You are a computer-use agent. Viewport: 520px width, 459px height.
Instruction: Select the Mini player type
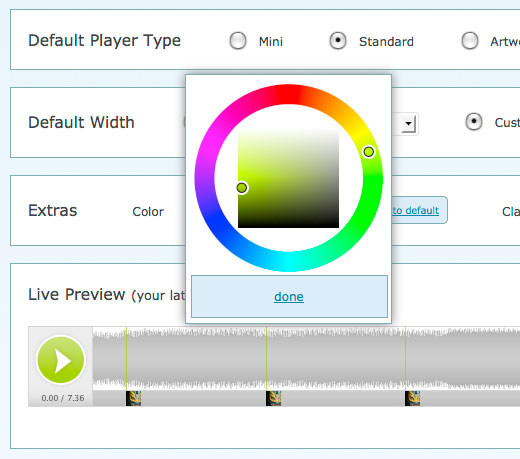pyautogui.click(x=238, y=41)
